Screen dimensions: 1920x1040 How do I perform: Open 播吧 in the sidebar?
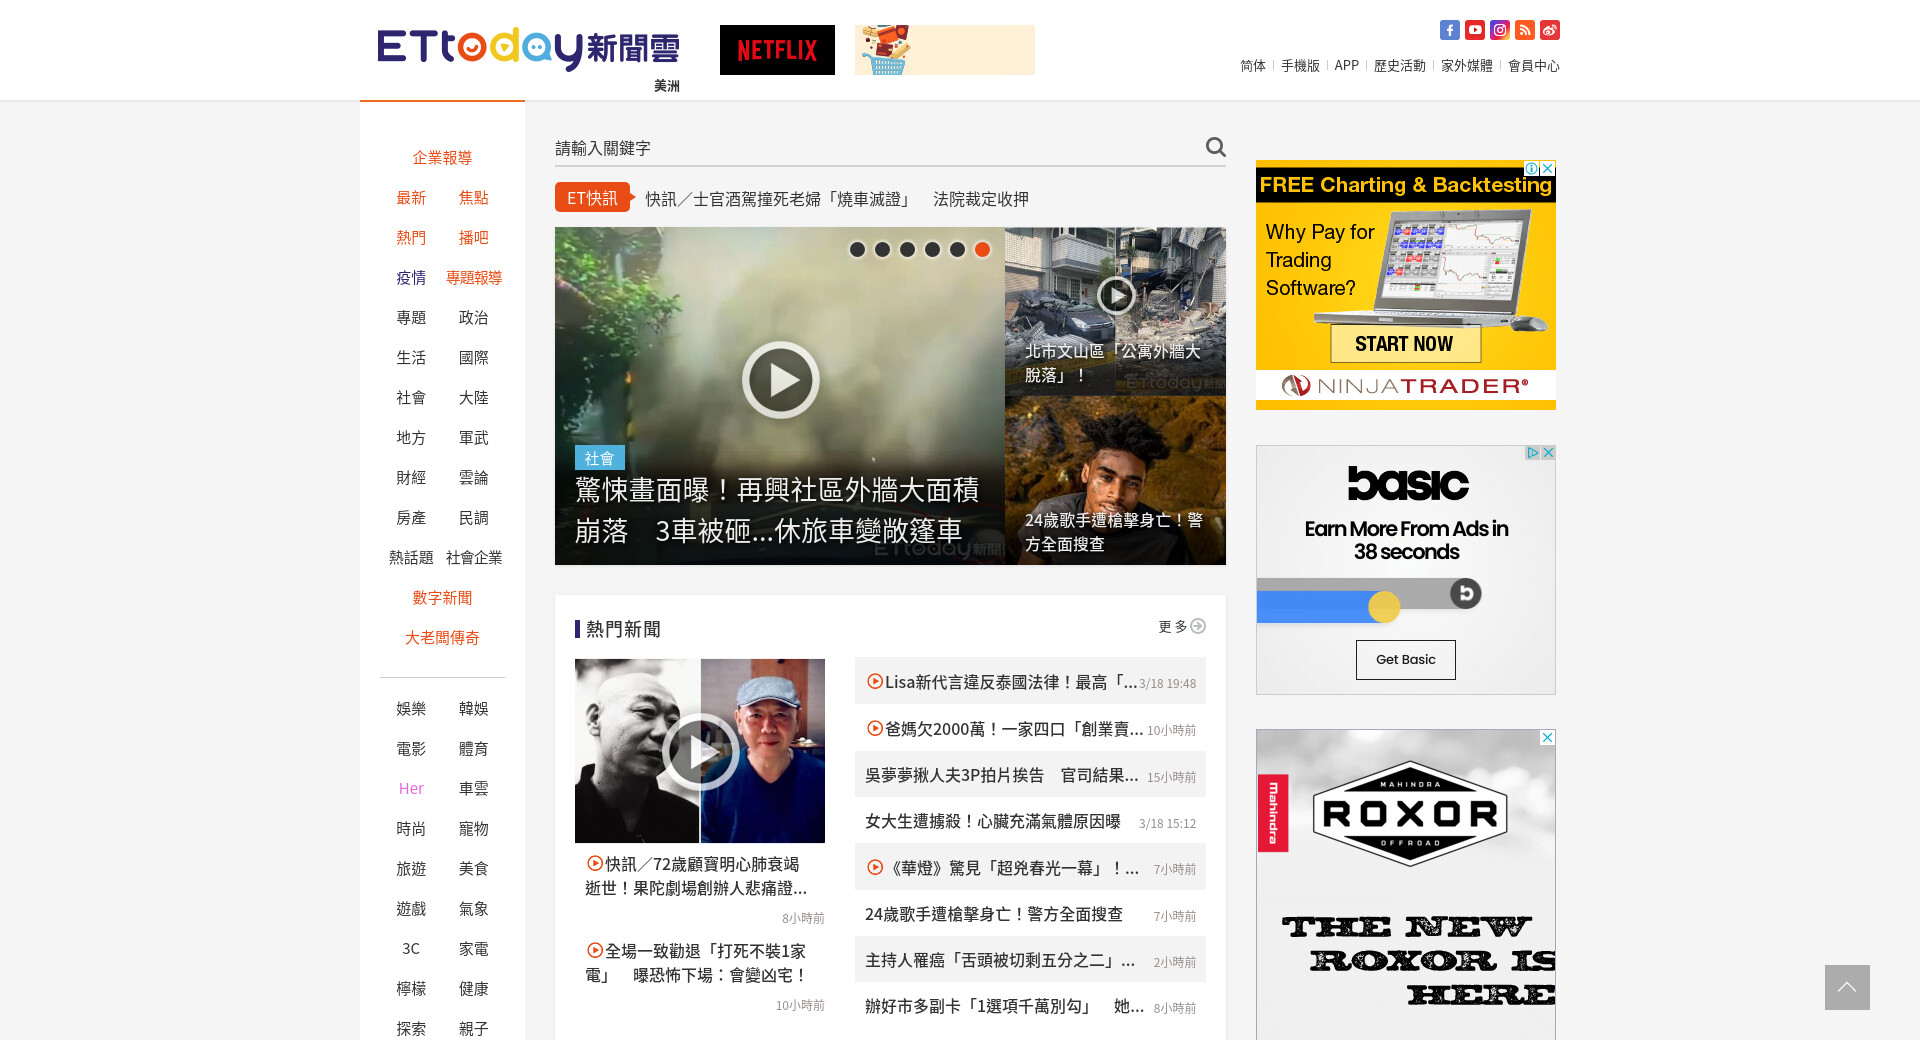(x=474, y=238)
